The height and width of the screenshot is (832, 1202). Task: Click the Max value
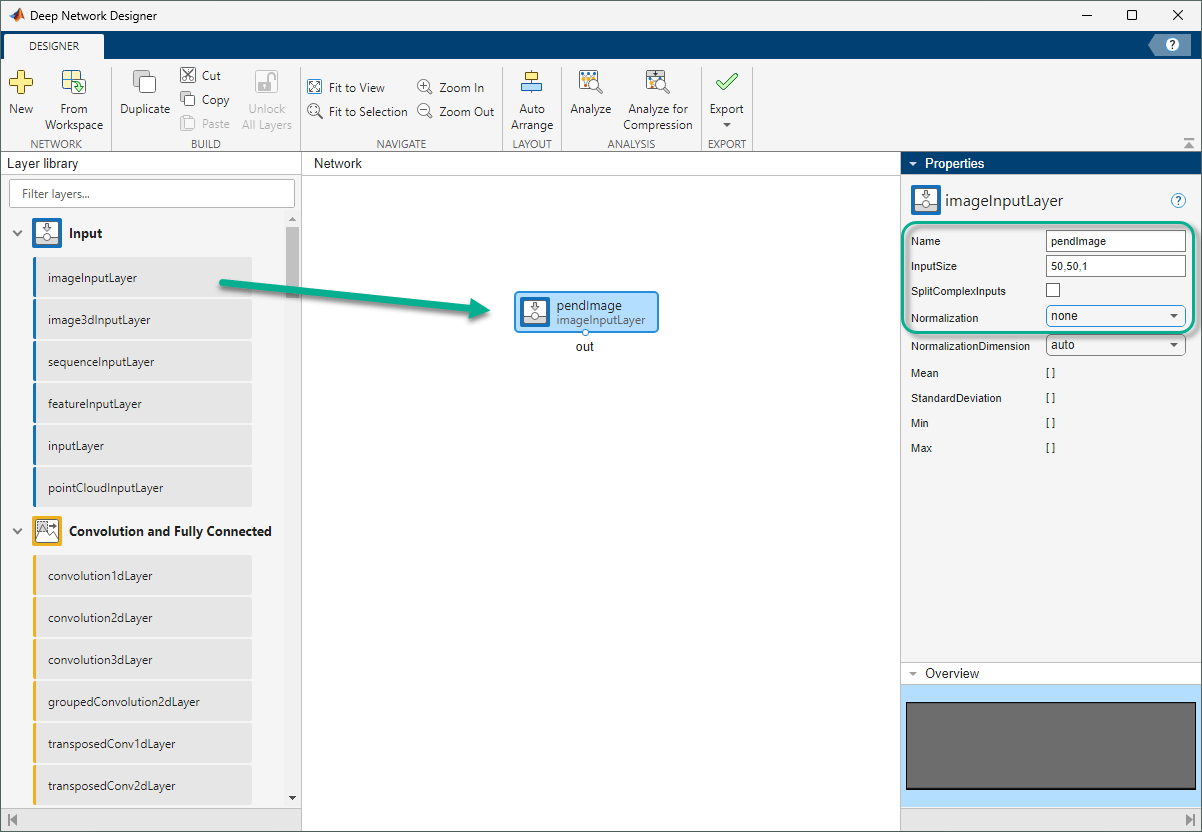coord(1050,448)
